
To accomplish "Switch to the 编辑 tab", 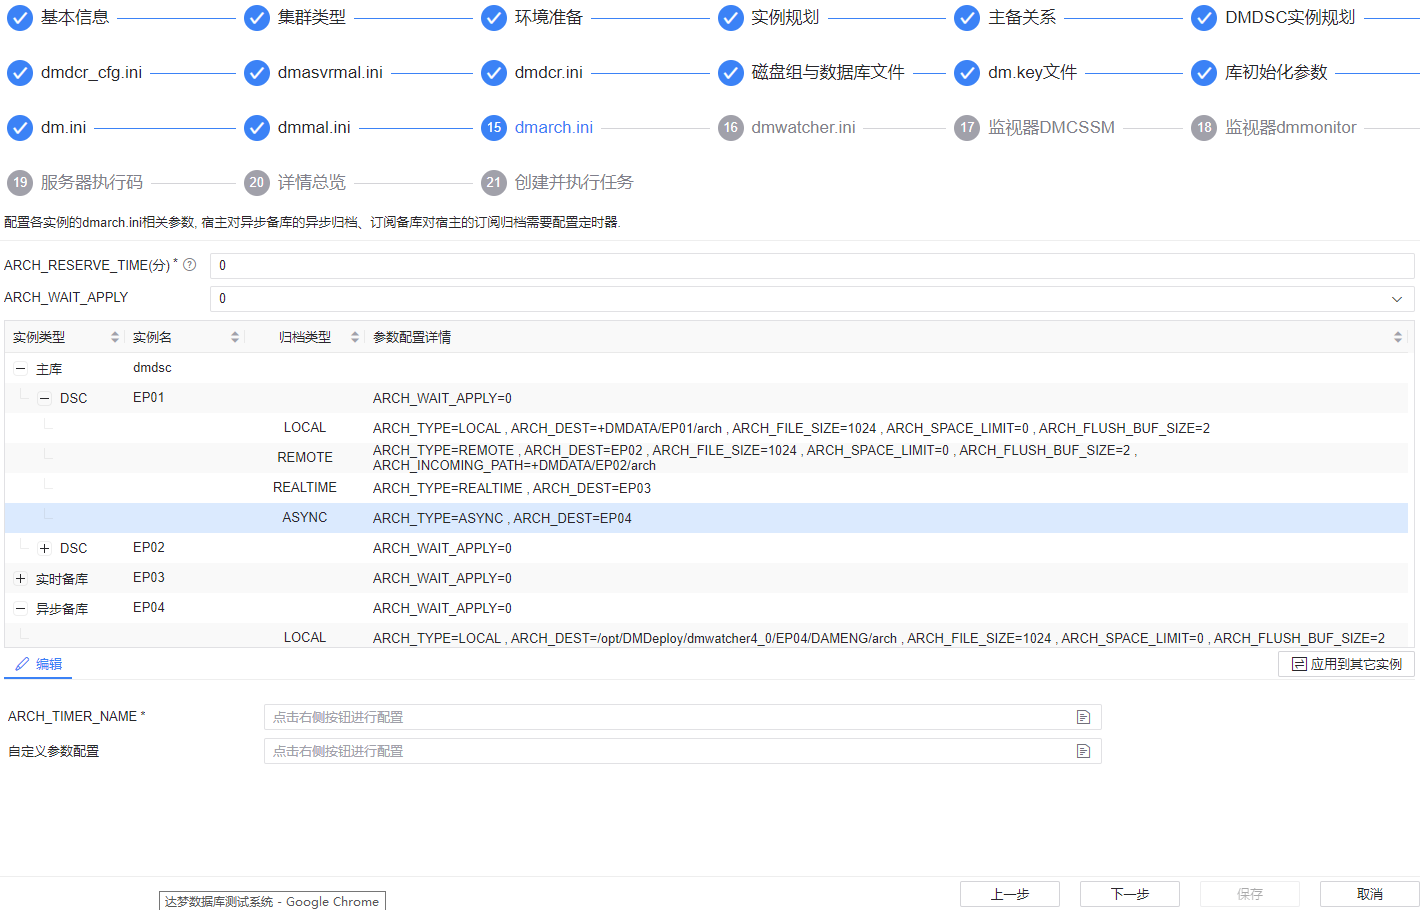I will pos(38,664).
